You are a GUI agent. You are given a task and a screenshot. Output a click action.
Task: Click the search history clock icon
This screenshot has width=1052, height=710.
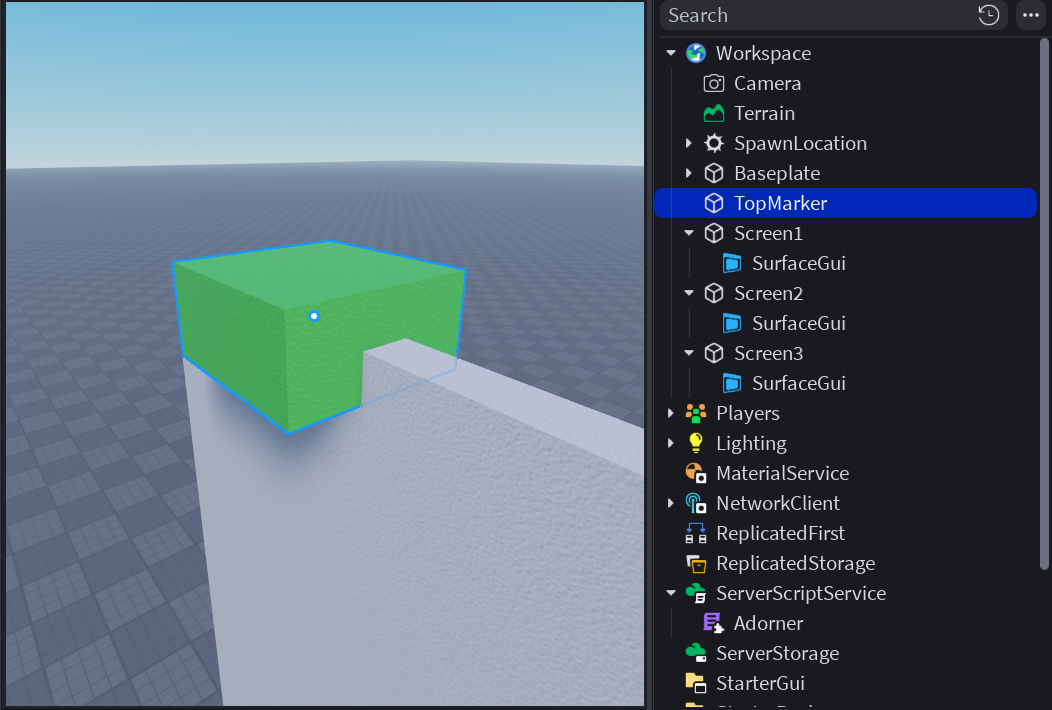click(988, 15)
